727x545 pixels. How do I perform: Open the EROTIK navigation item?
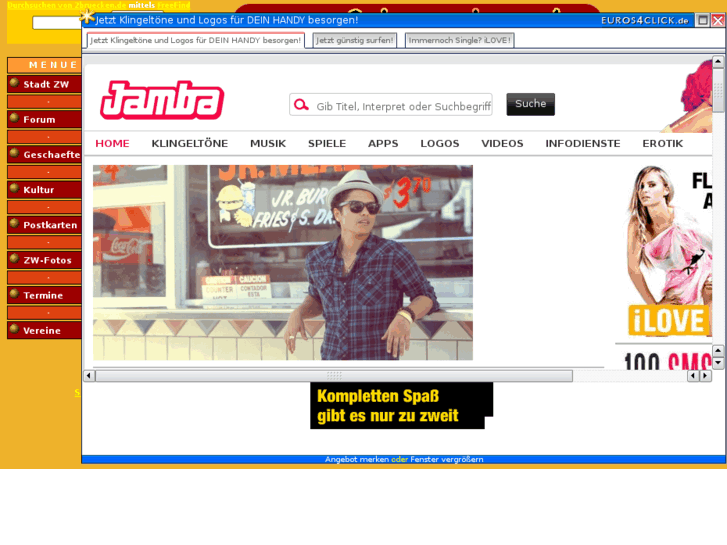[x=663, y=143]
